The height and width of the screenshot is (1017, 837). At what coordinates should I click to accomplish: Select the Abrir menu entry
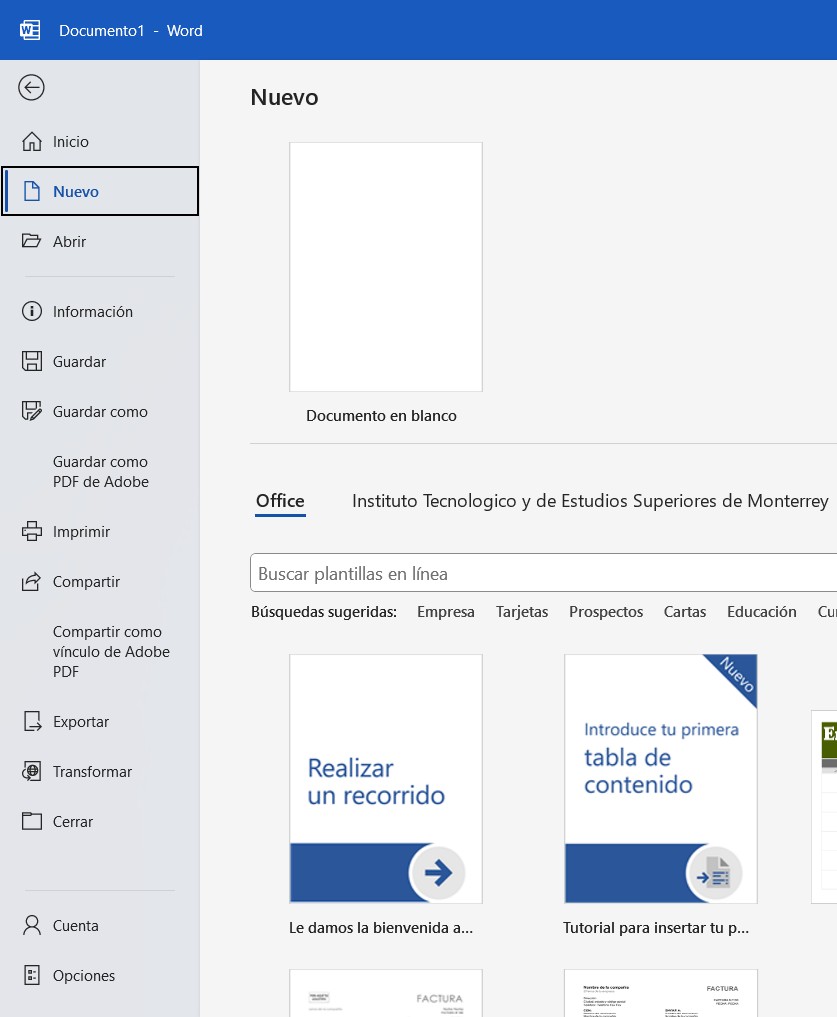100,241
